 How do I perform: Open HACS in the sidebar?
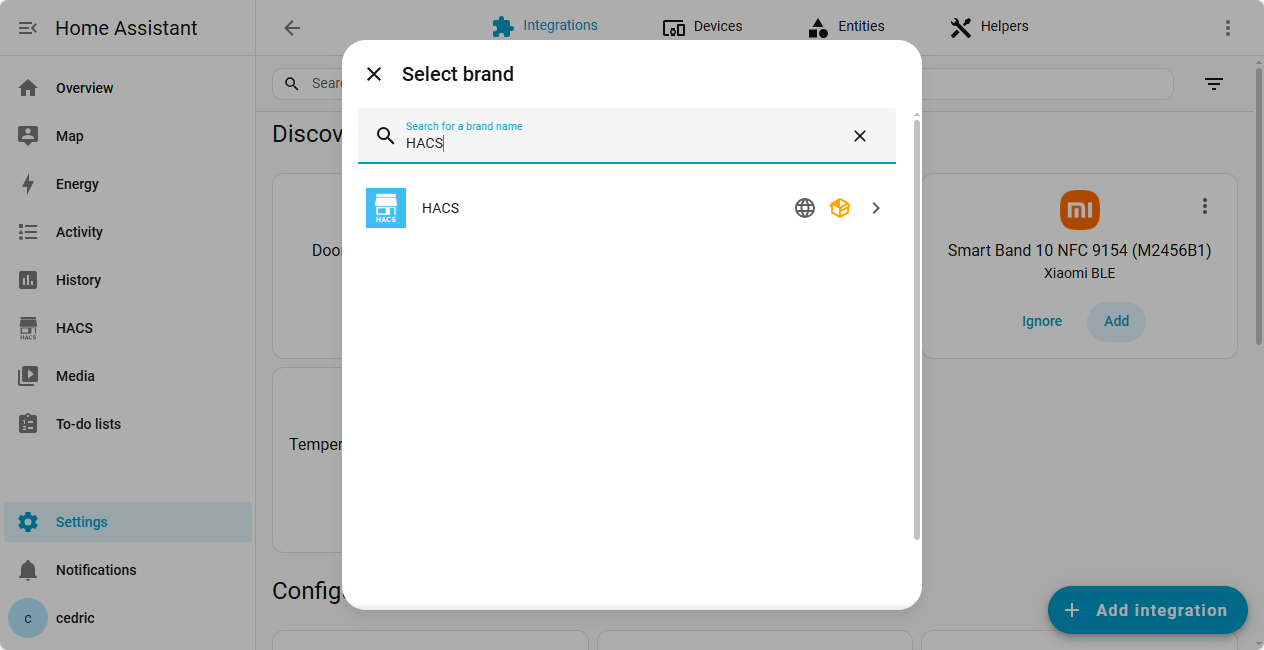74,328
